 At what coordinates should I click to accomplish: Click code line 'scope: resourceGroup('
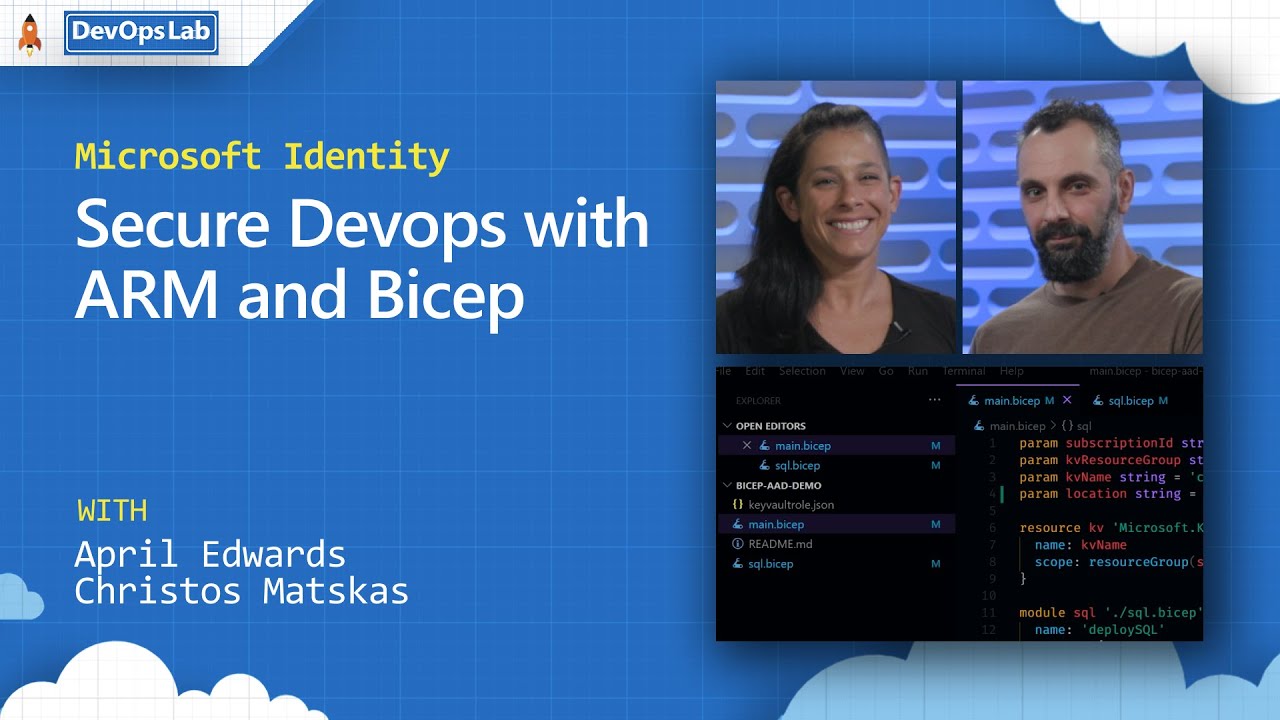[1119, 562]
